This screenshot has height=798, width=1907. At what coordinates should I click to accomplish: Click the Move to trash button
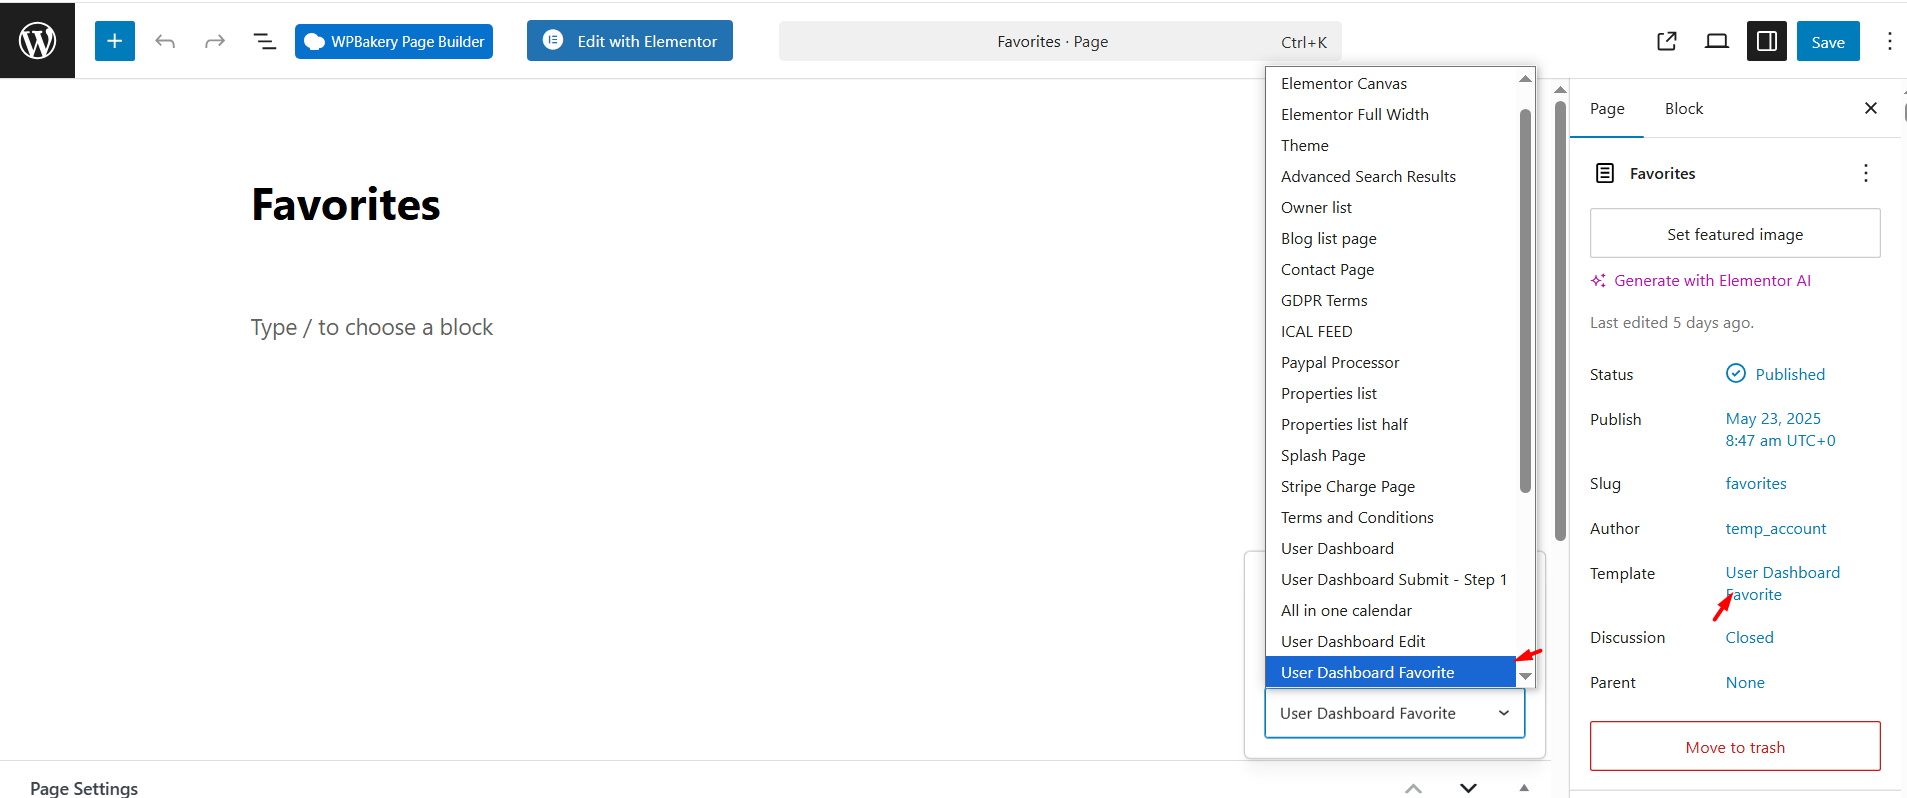[x=1734, y=747]
